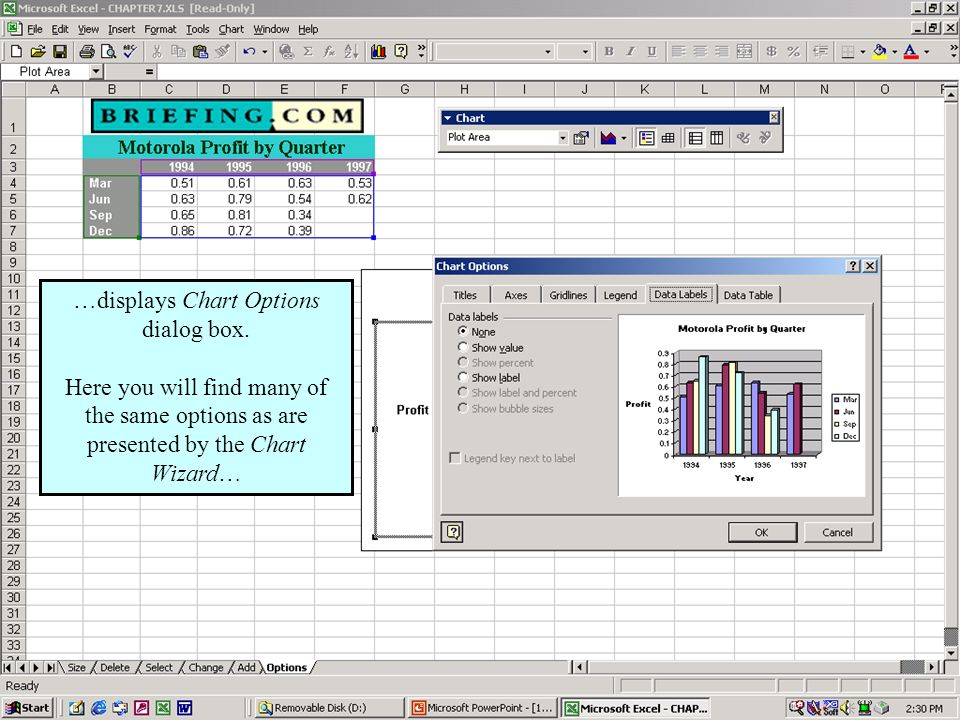Click the Office Assistant help icon
This screenshot has width=960, height=720.
click(x=401, y=51)
